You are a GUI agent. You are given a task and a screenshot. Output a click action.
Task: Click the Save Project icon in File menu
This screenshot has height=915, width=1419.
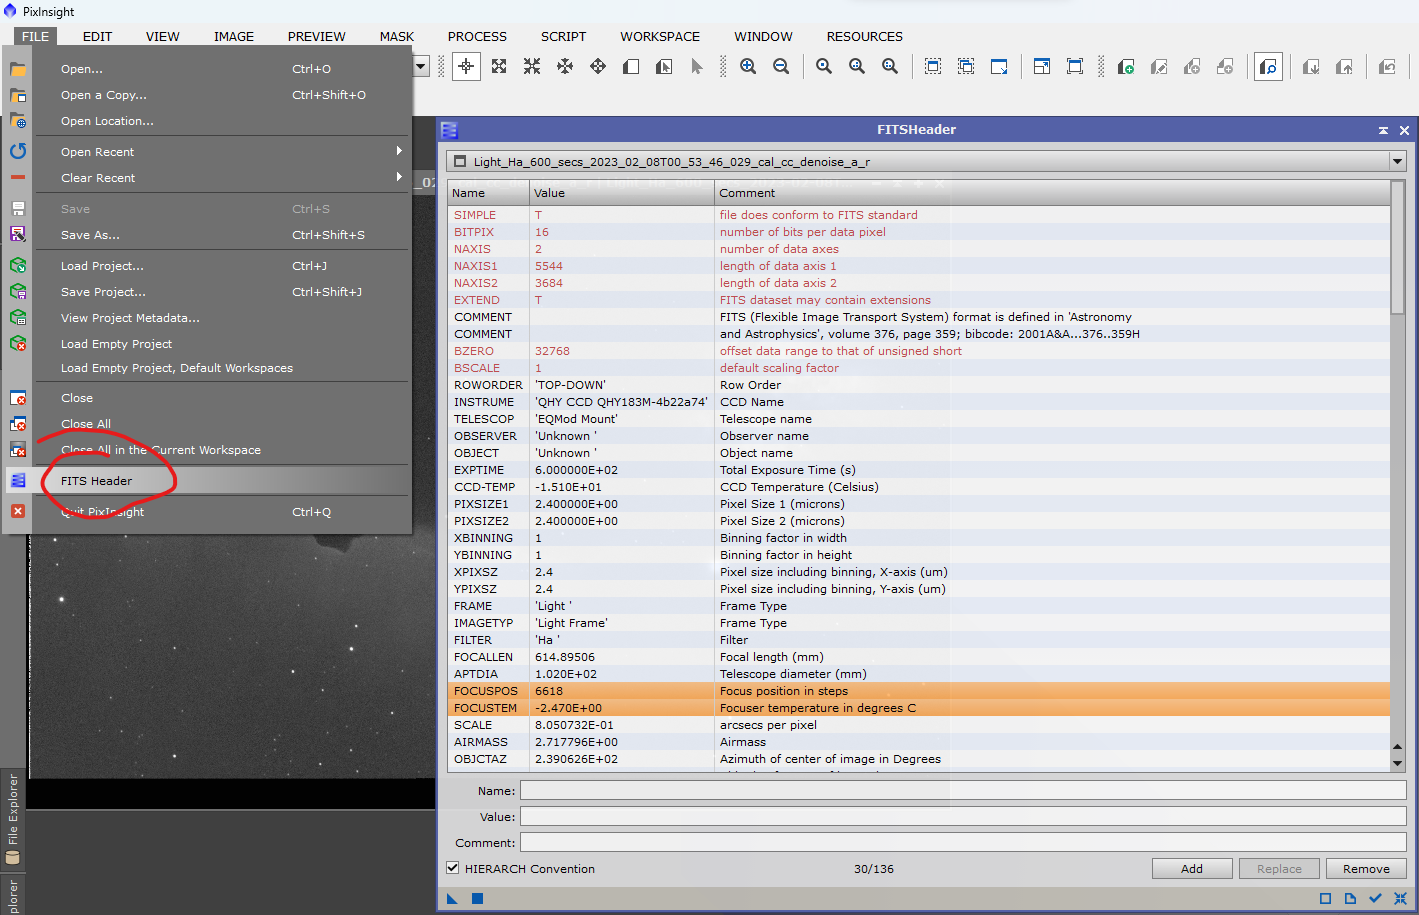18,291
